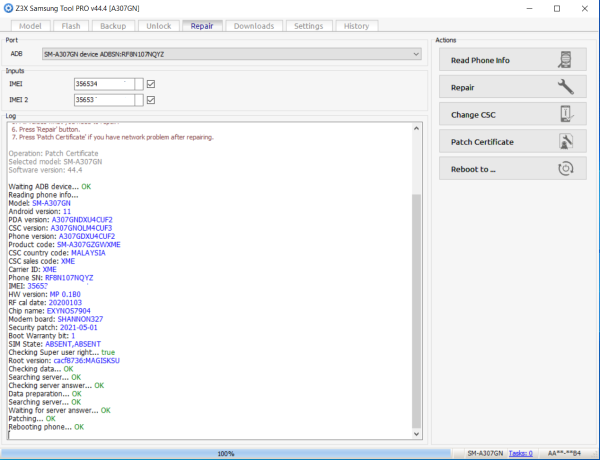Open the Unlock tab

click(x=158, y=26)
